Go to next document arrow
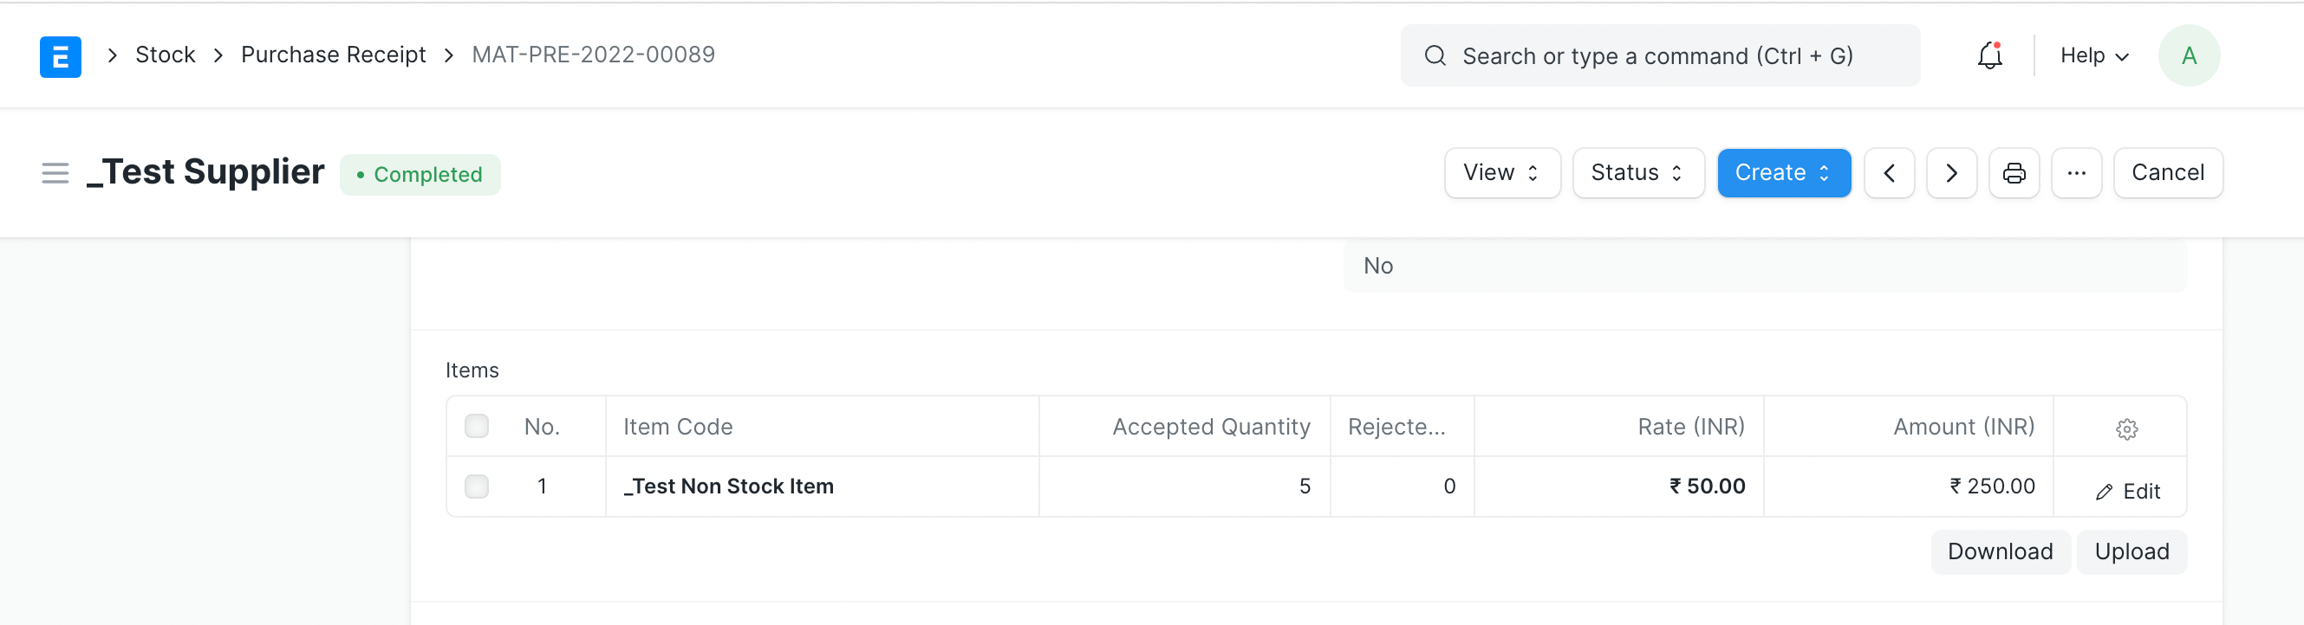The height and width of the screenshot is (625, 2304). coord(1951,173)
